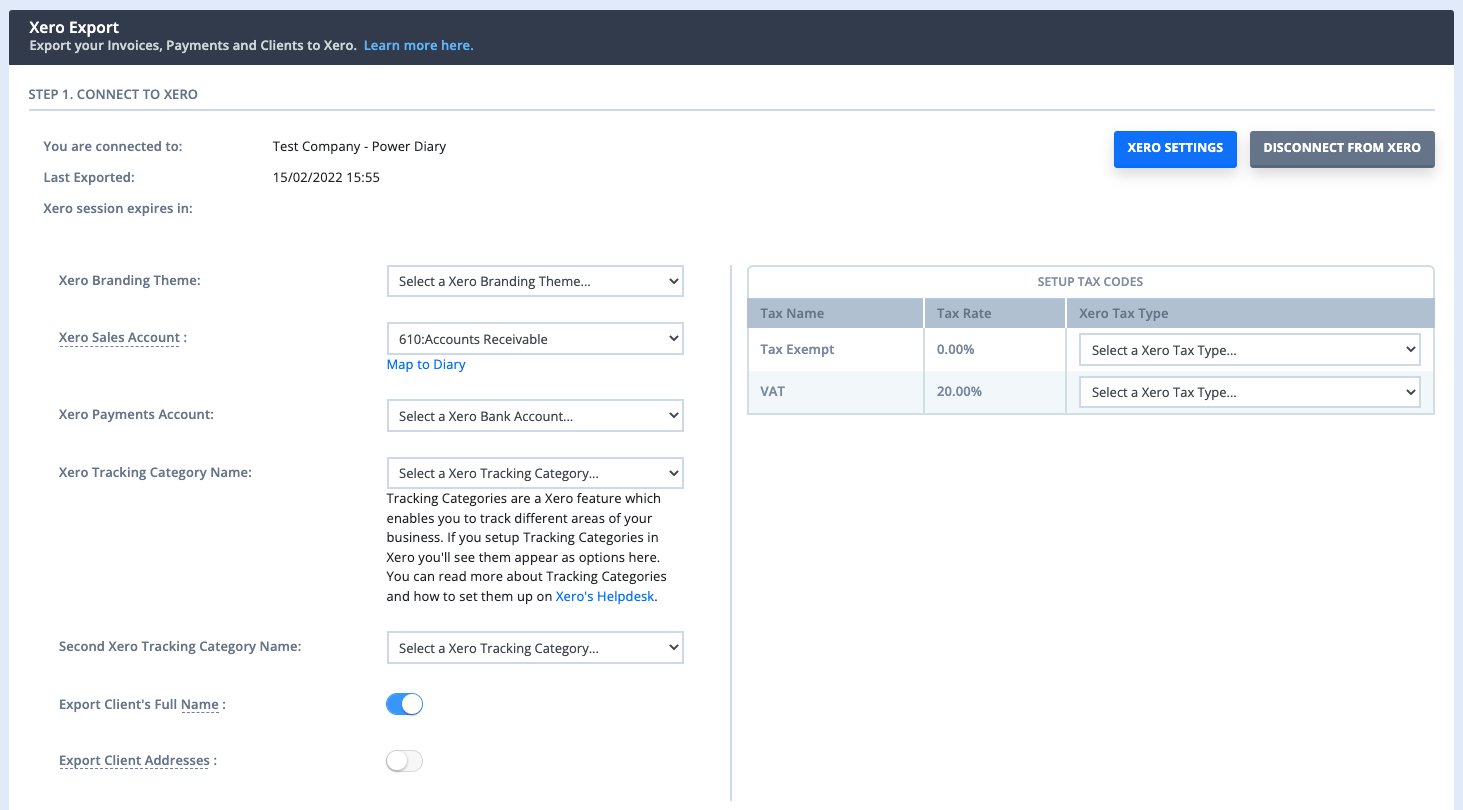Click the 'Test Company - Power Diary' connection name
1463x810 pixels.
pos(359,146)
